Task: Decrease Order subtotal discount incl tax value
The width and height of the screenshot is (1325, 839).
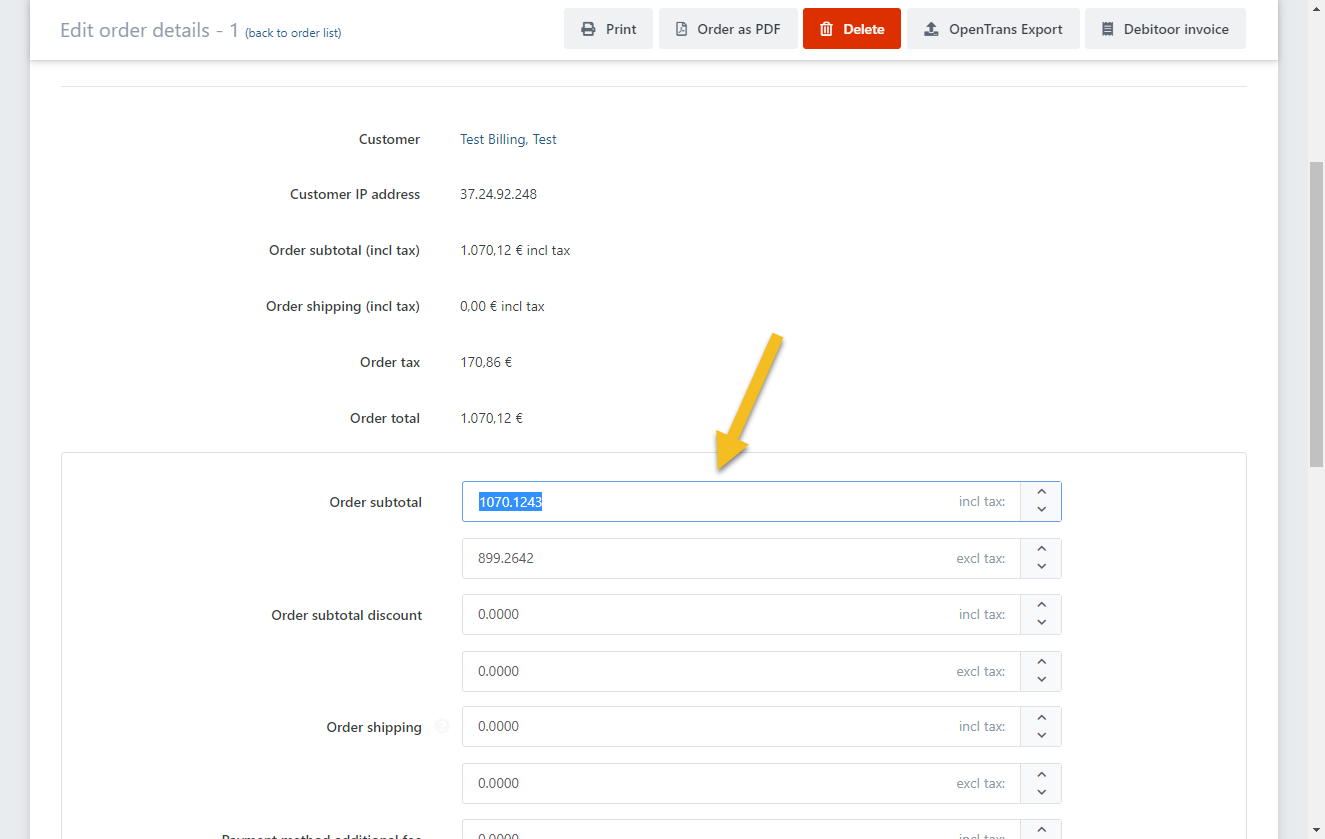Action: point(1041,623)
